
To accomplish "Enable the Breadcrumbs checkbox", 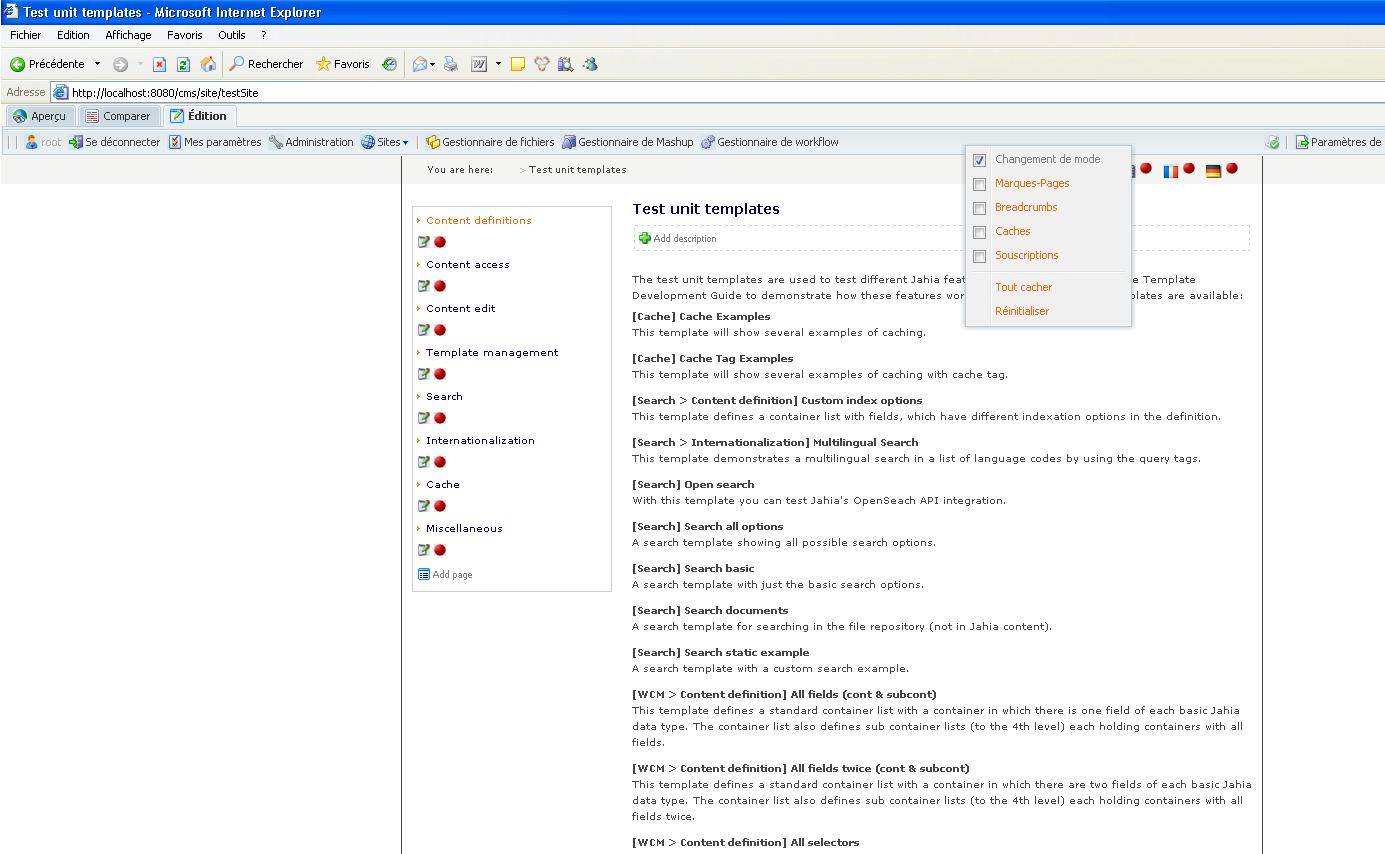I will 980,208.
